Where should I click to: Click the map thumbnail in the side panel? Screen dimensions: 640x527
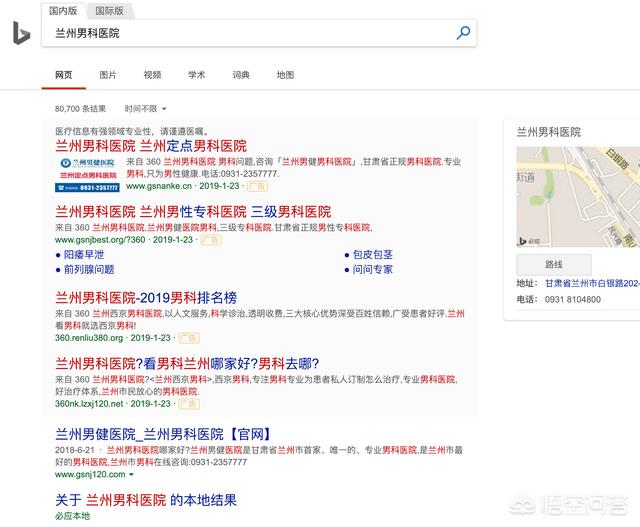[578, 197]
